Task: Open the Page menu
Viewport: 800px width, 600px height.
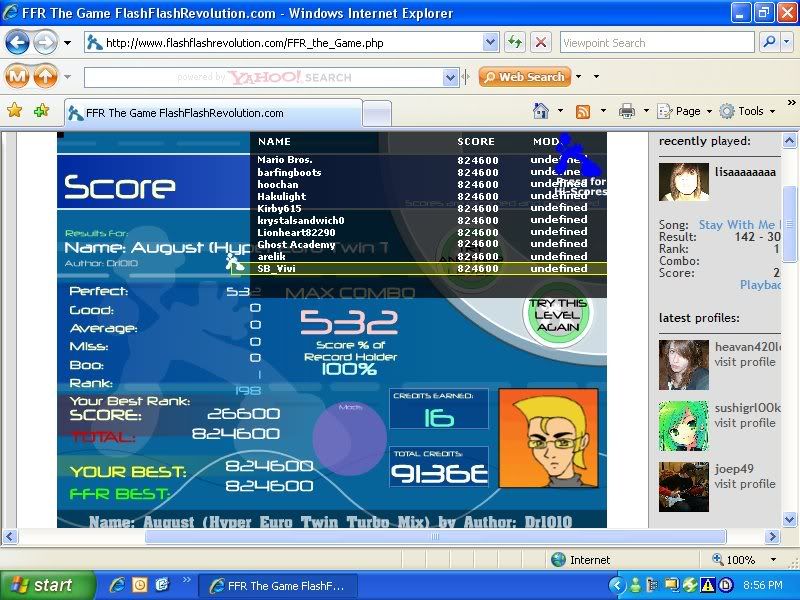Action: pyautogui.click(x=688, y=111)
